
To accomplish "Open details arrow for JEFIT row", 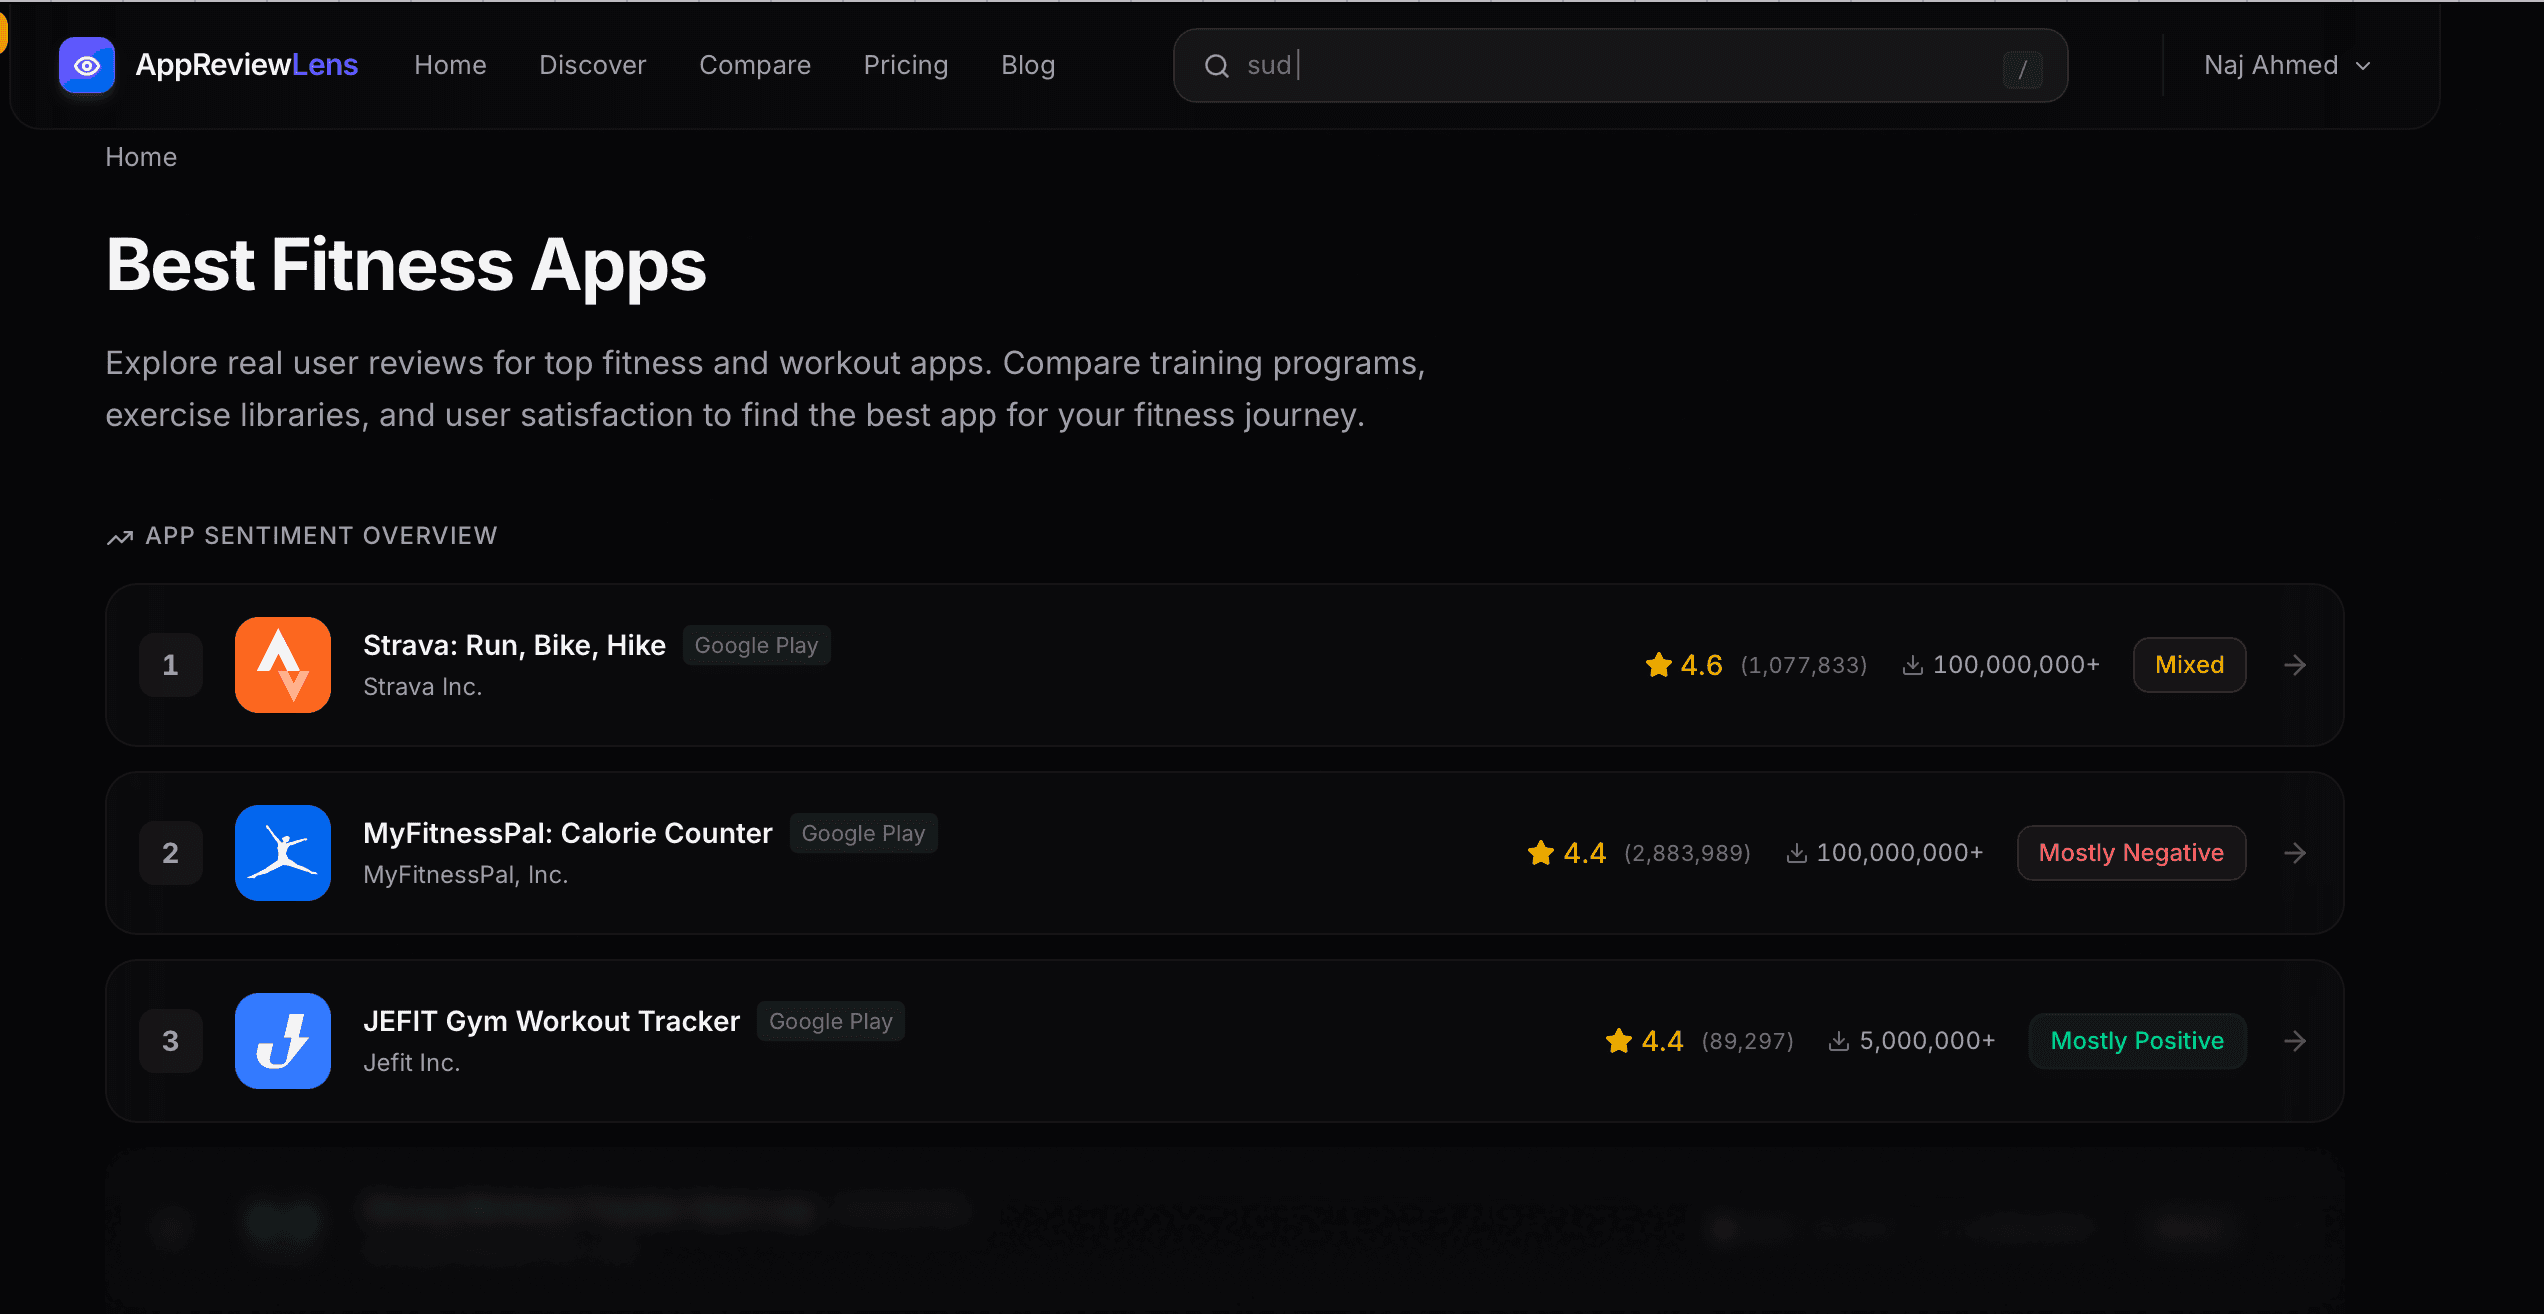I will (x=2295, y=1040).
